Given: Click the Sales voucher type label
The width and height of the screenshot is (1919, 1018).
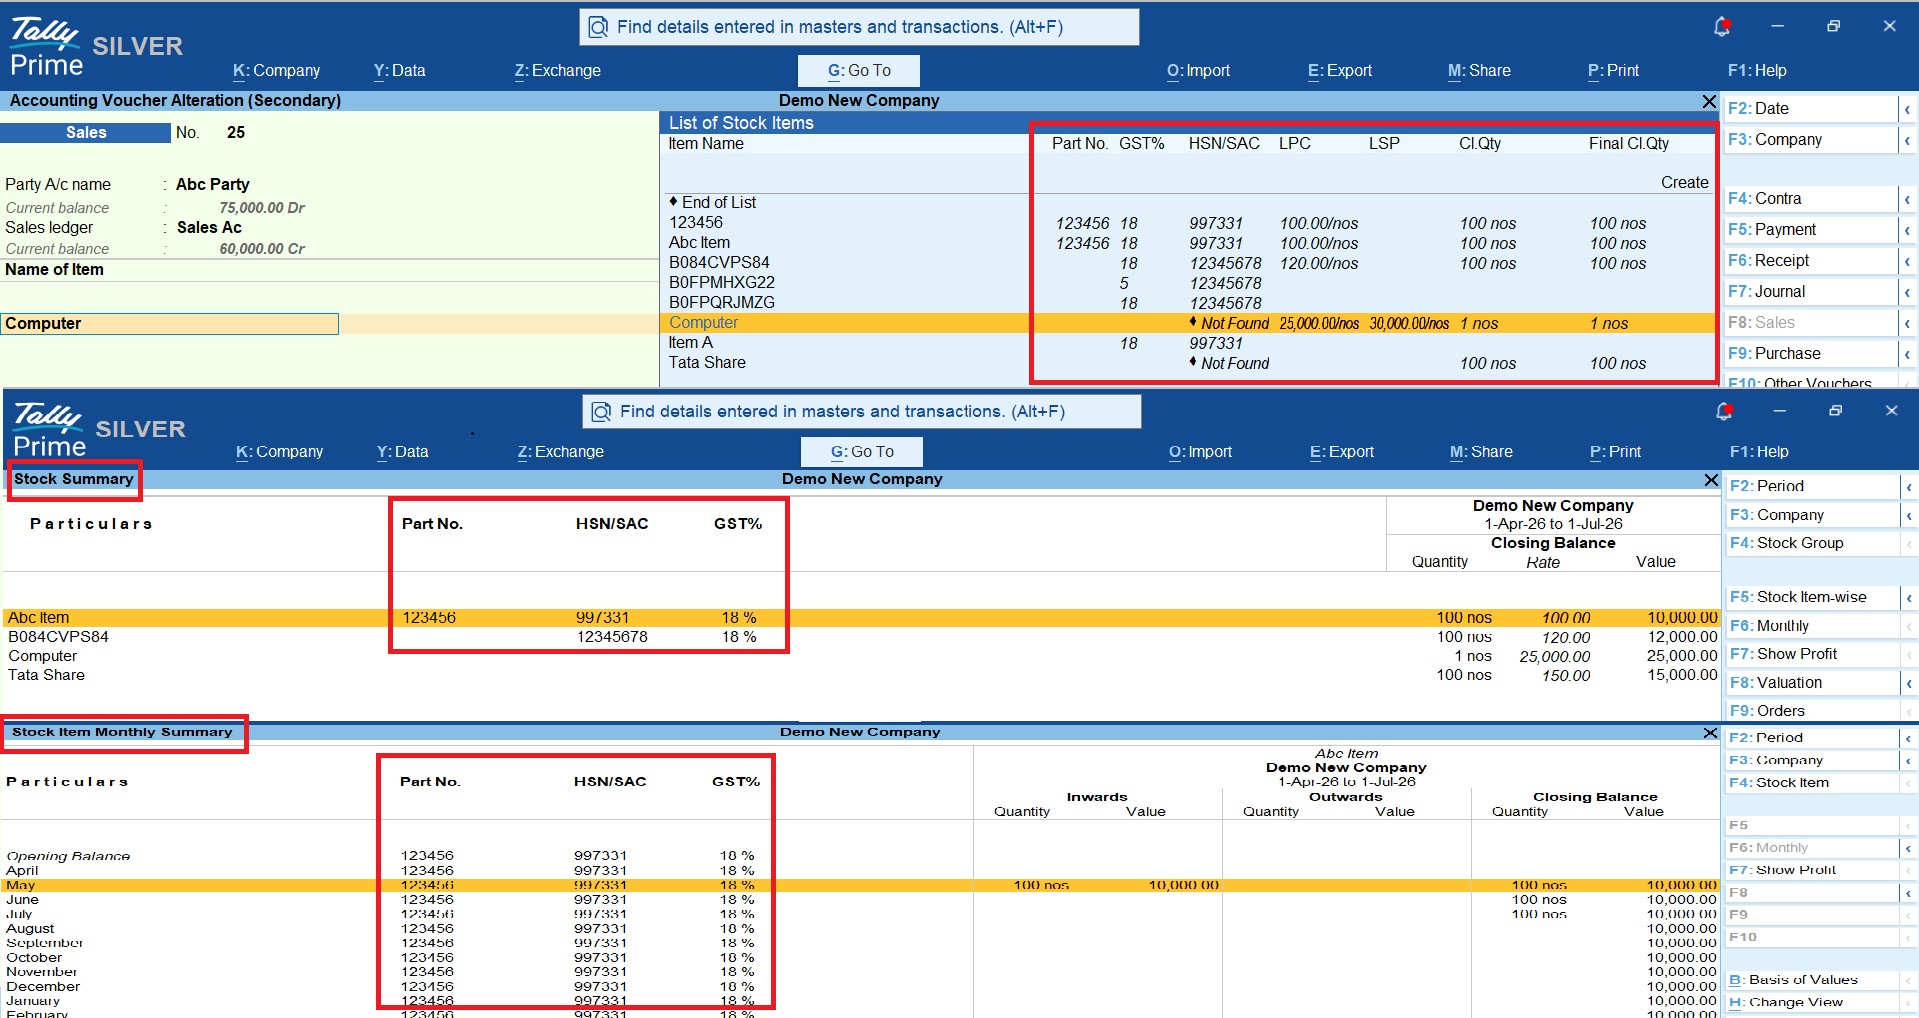Looking at the screenshot, I should tap(86, 133).
